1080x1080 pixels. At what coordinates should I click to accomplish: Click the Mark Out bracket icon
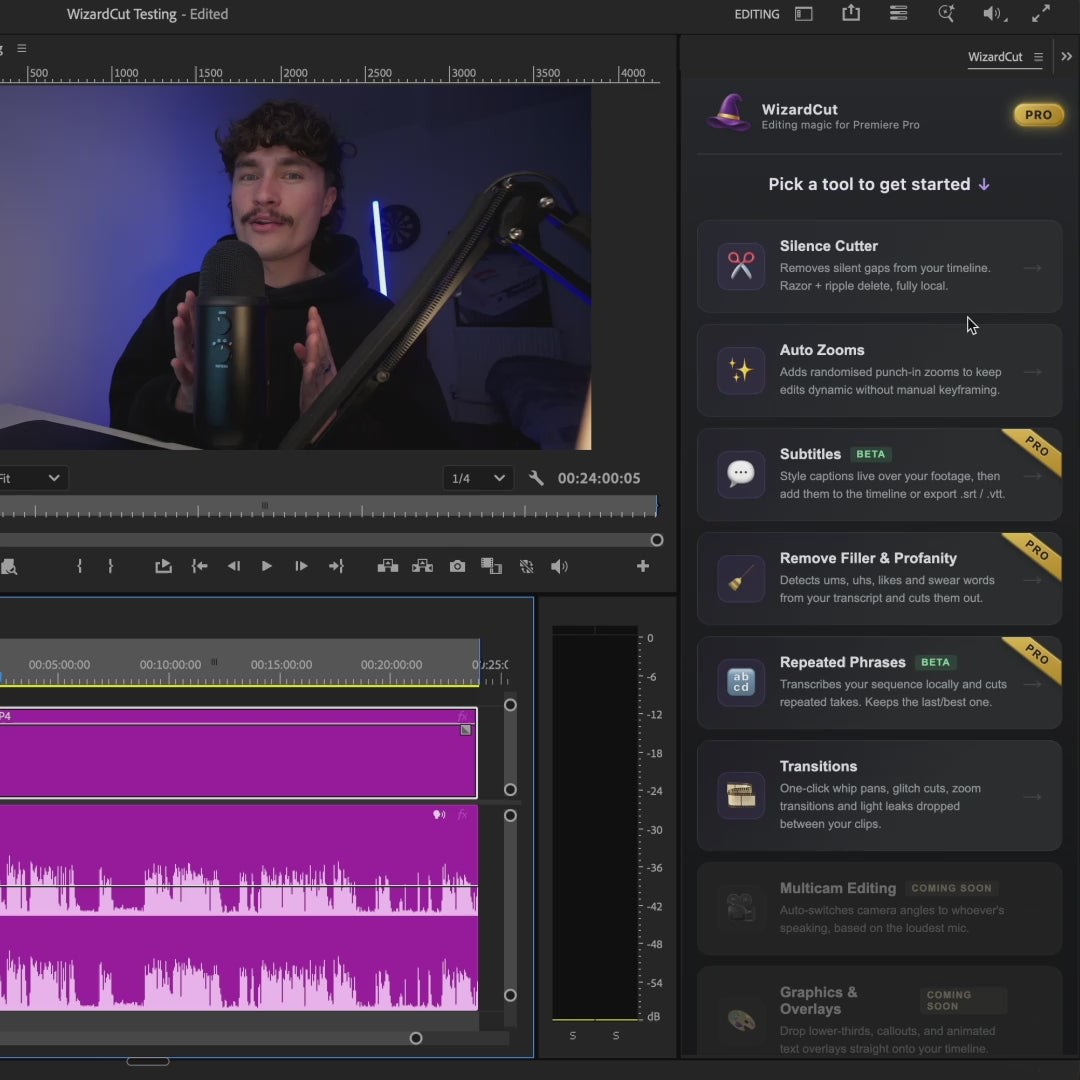[110, 566]
